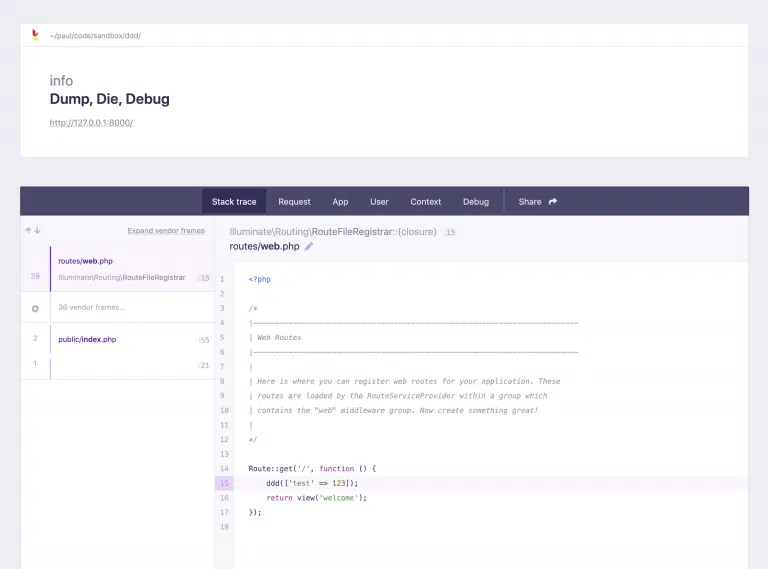Image resolution: width=768 pixels, height=569 pixels.
Task: Click the down arrow frame navigation icon
Action: coord(38,231)
